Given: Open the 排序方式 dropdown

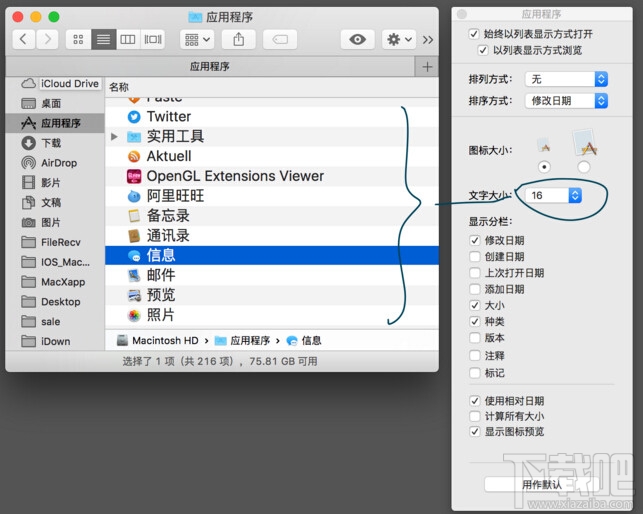Looking at the screenshot, I should (x=566, y=101).
